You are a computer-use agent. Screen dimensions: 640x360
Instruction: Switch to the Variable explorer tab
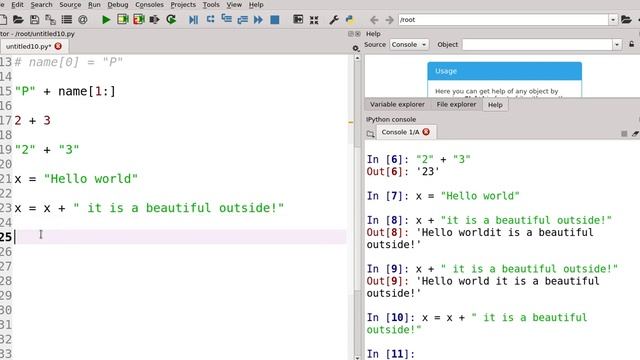pos(397,104)
